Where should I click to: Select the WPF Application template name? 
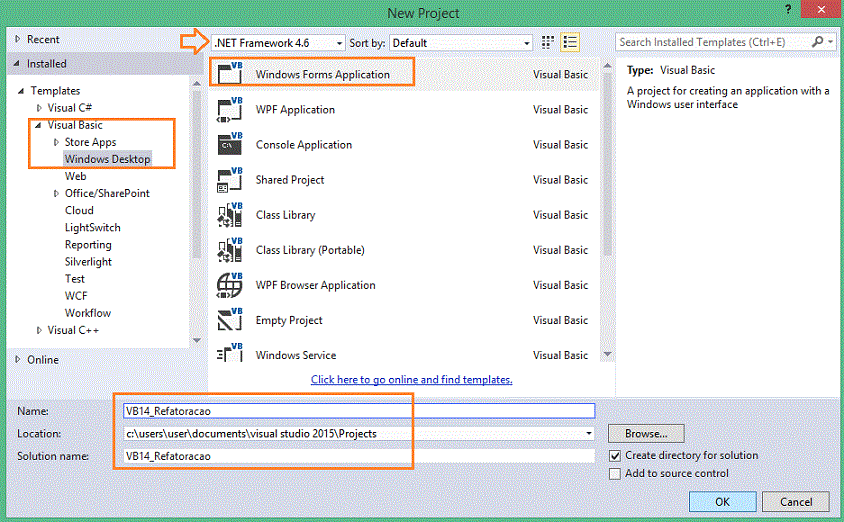click(x=295, y=110)
